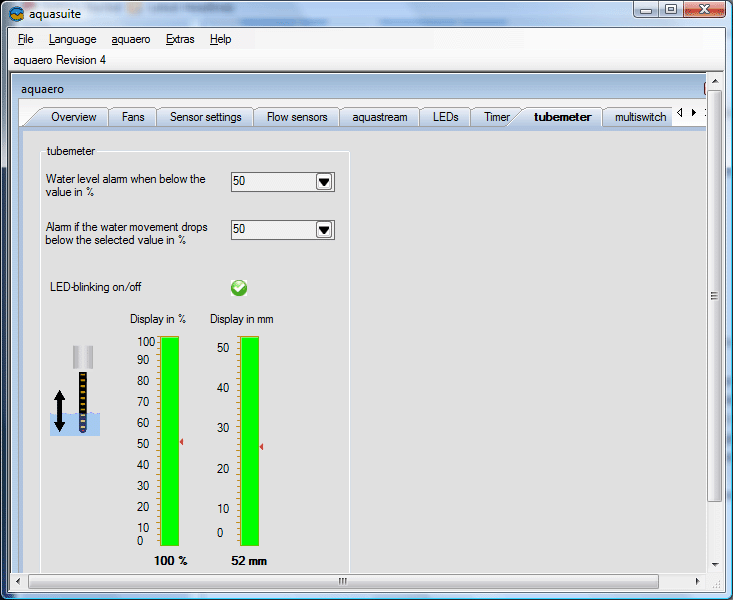Switch to the LEDs tab
The width and height of the screenshot is (733, 600).
pyautogui.click(x=446, y=117)
